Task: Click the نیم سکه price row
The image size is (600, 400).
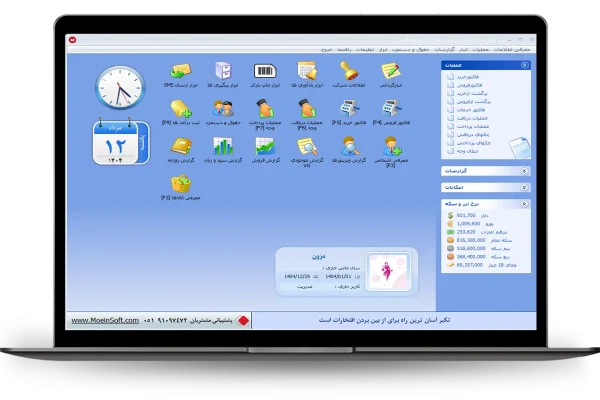Action: 478,248
